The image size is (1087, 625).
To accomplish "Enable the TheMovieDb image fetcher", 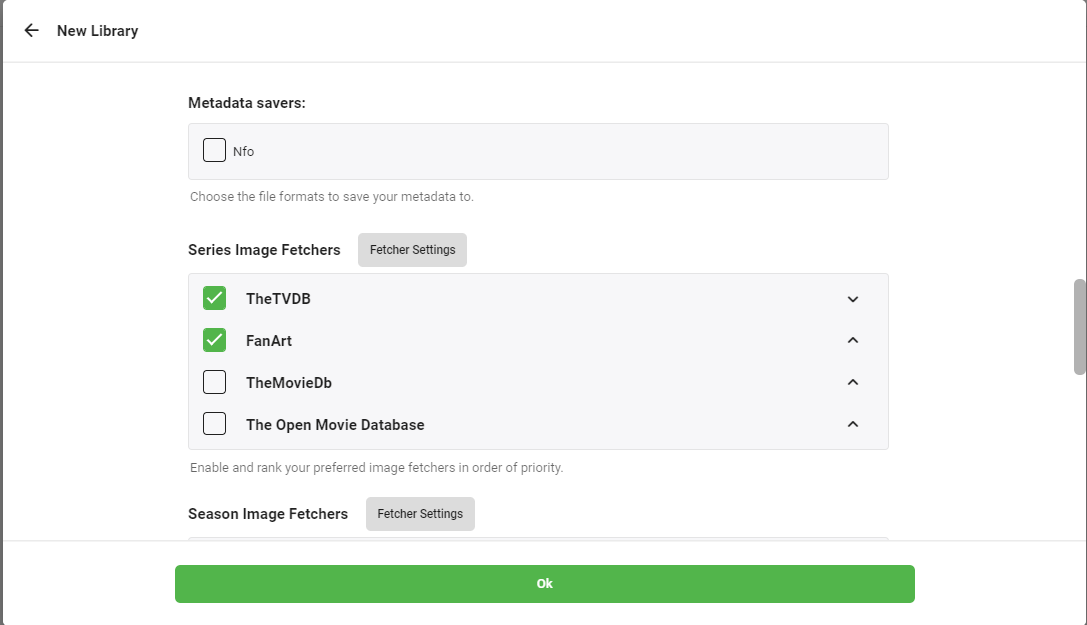I will 214,382.
